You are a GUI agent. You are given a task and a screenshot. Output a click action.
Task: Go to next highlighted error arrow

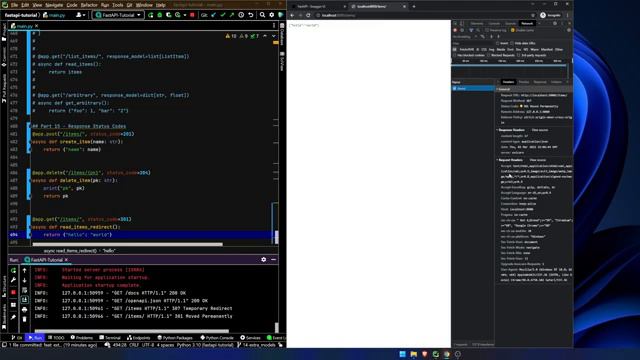coord(273,36)
